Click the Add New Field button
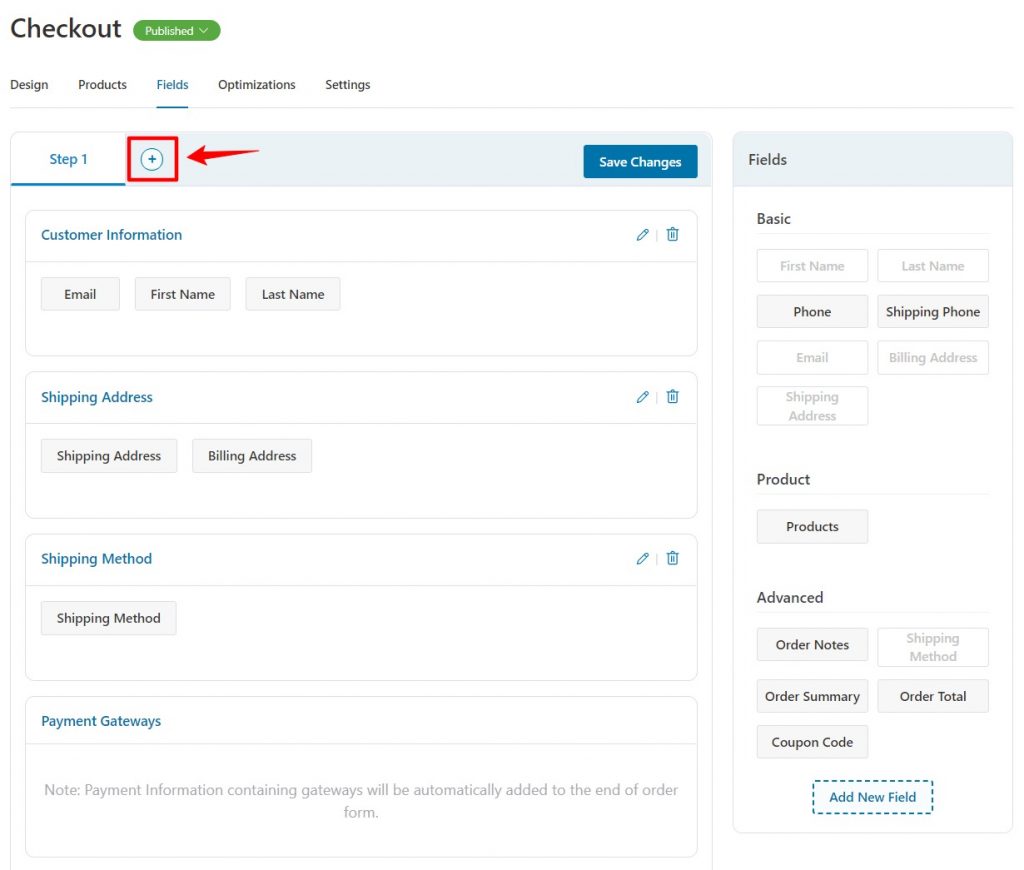Screen dimensions: 1024x870 pos(872,797)
